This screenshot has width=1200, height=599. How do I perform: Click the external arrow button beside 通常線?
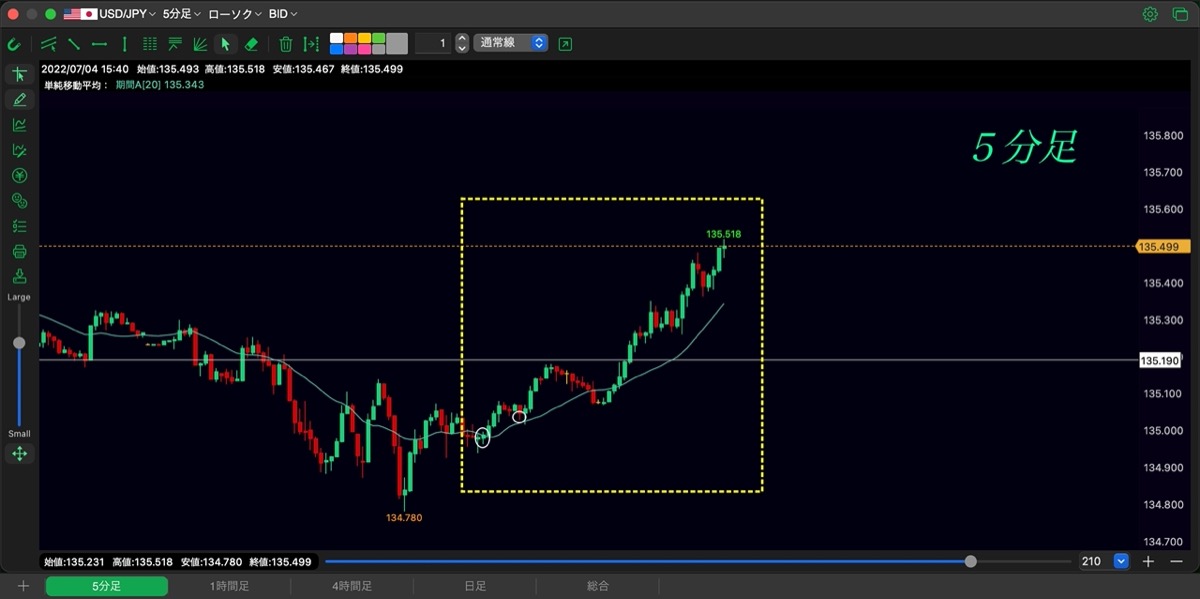(x=565, y=44)
